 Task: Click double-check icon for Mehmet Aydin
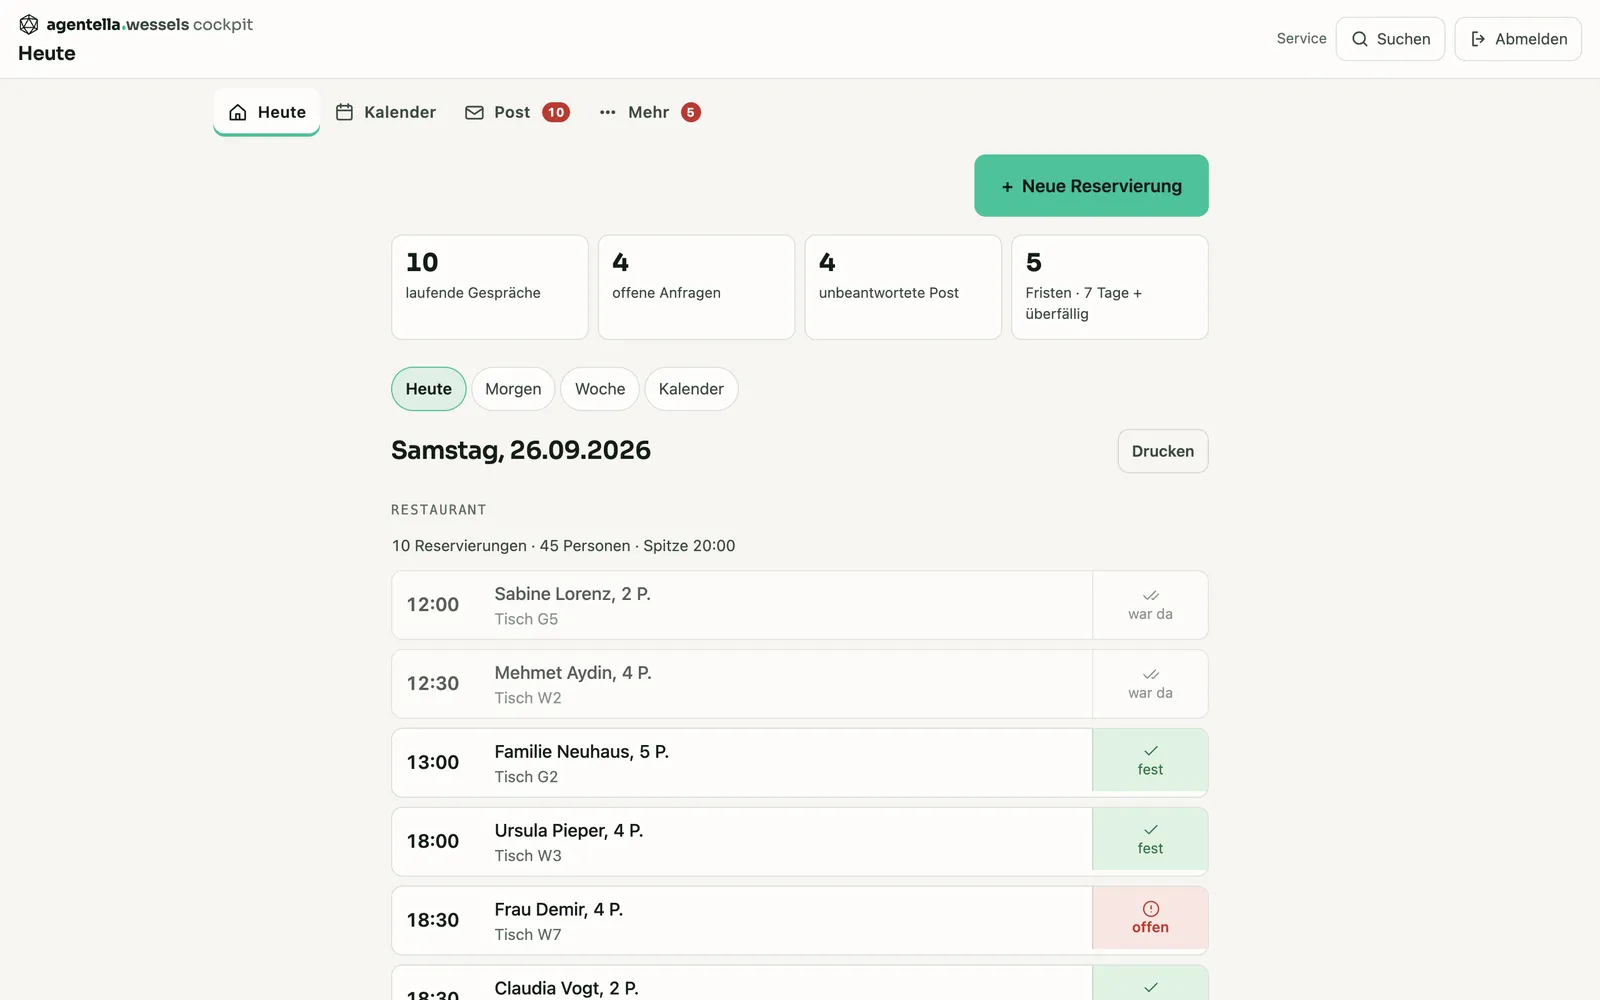pyautogui.click(x=1151, y=674)
